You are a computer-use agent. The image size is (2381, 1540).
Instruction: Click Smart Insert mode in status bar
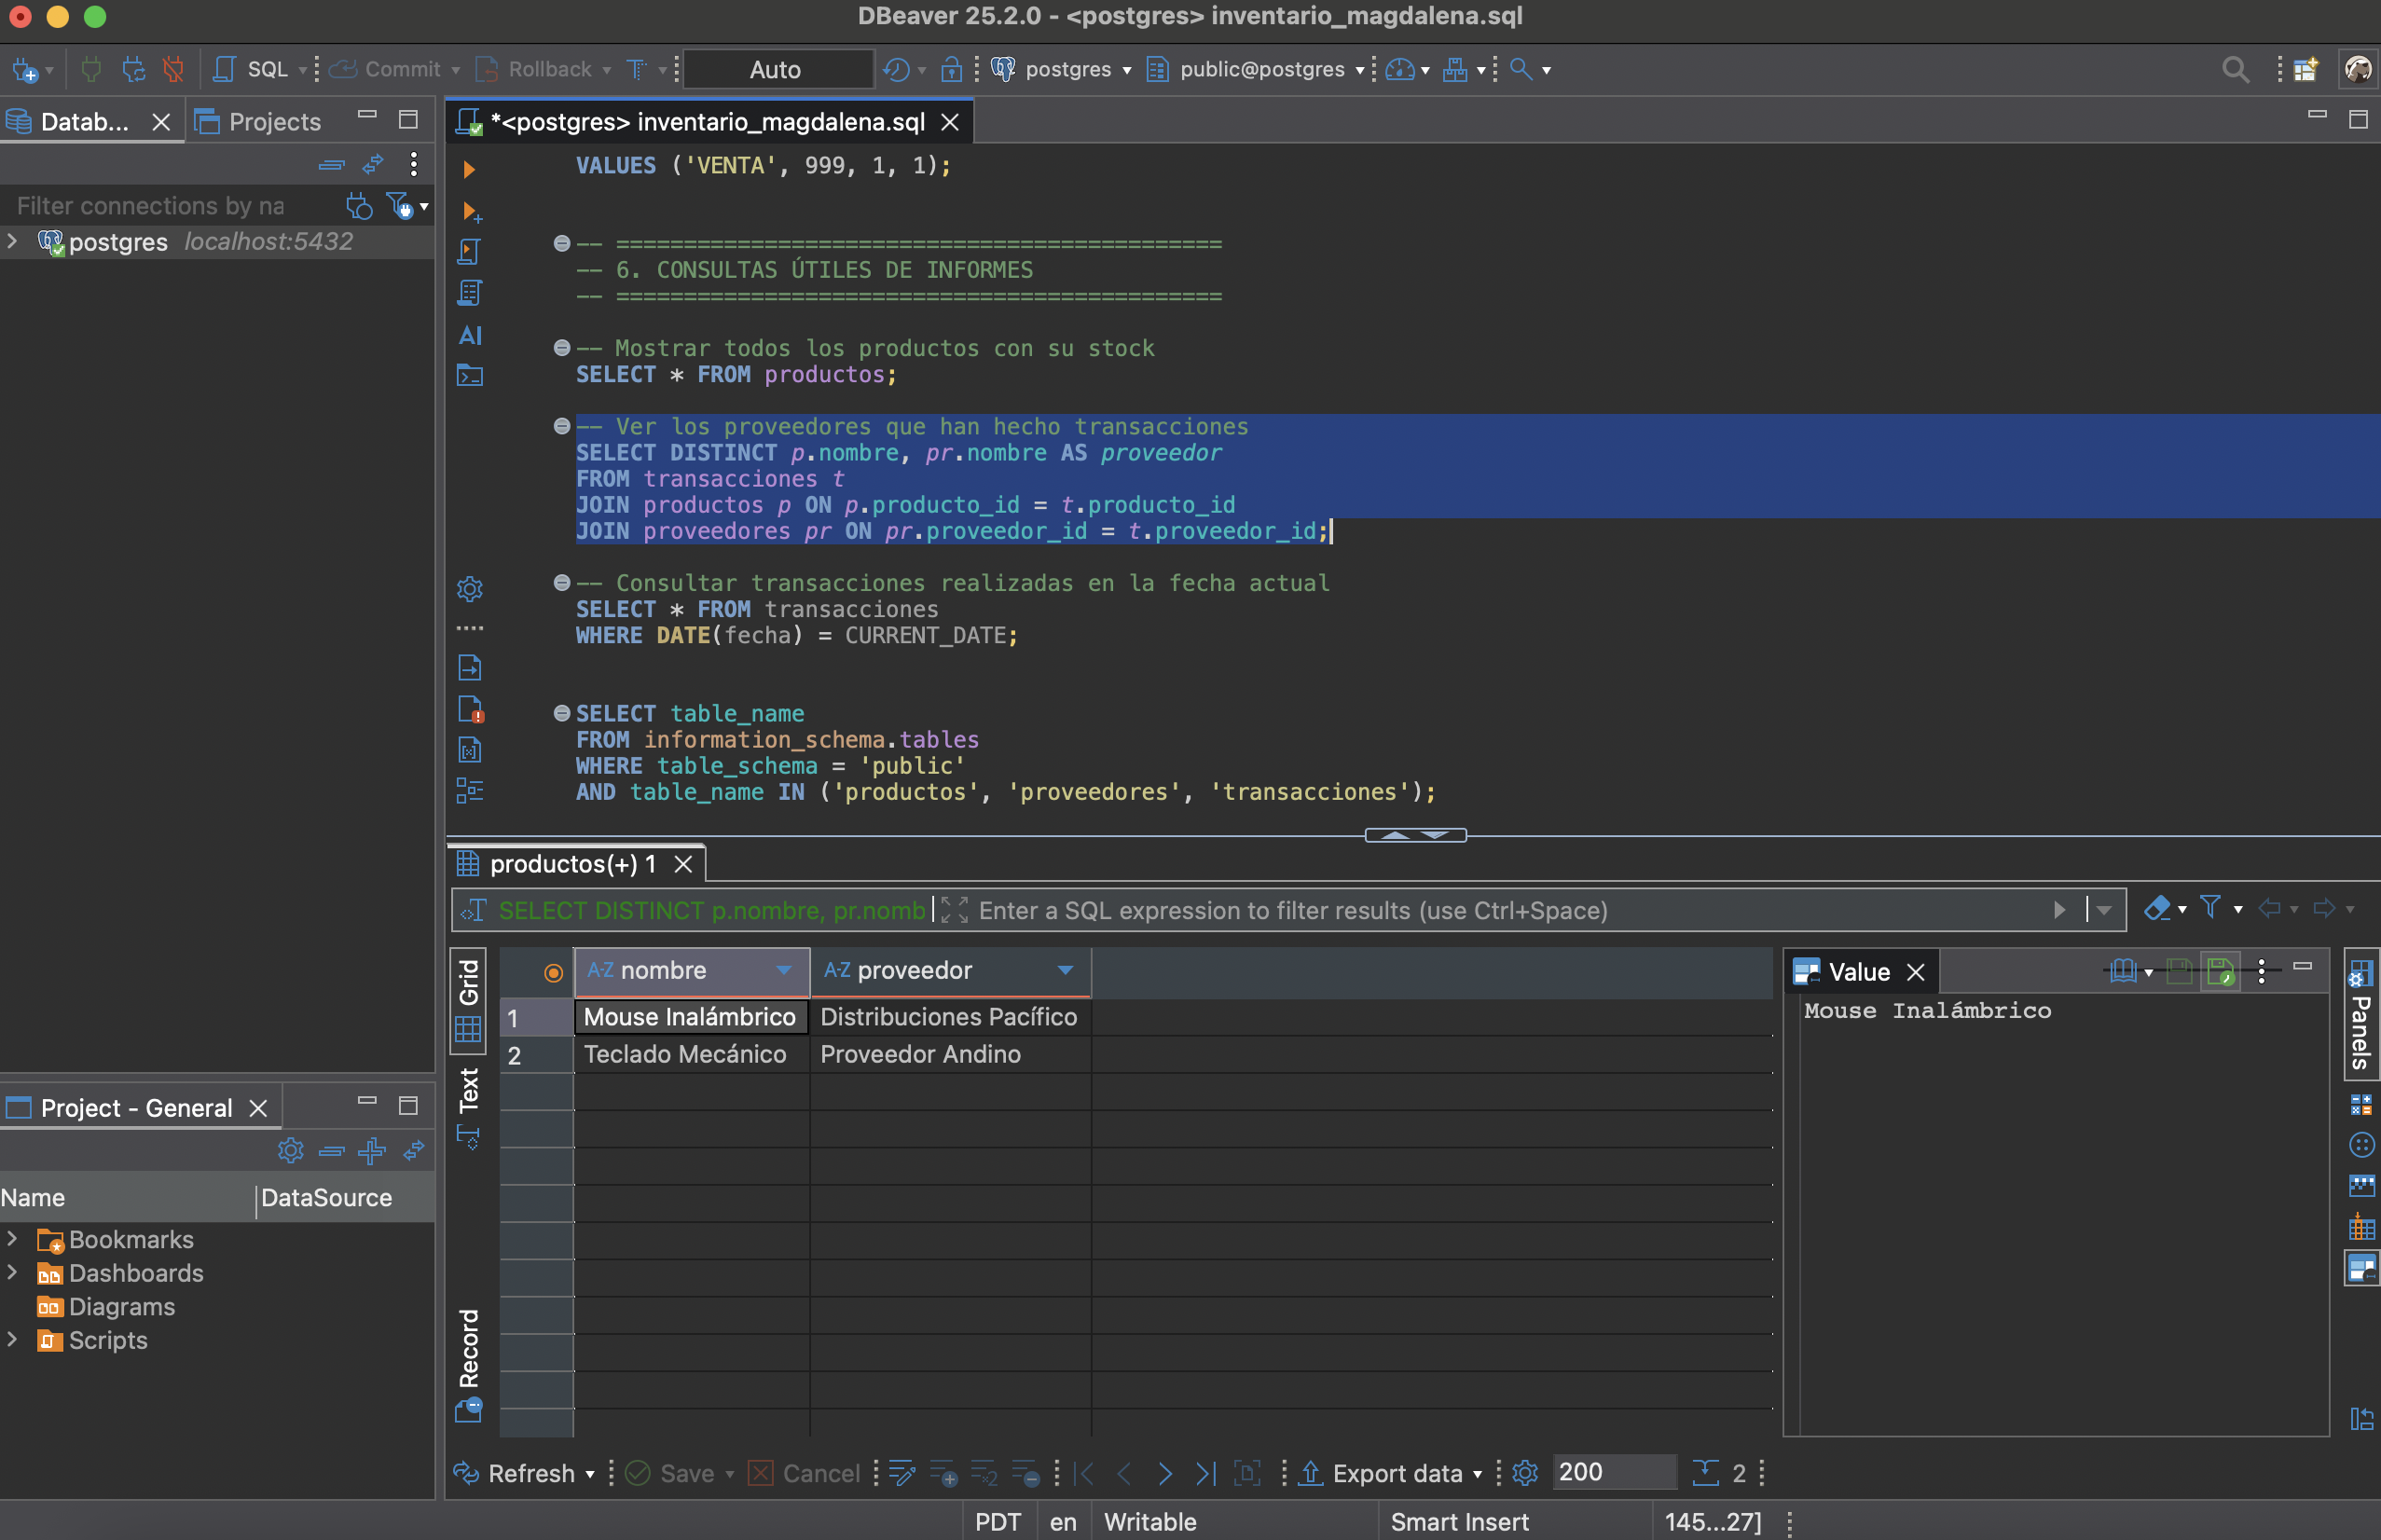[1459, 1521]
